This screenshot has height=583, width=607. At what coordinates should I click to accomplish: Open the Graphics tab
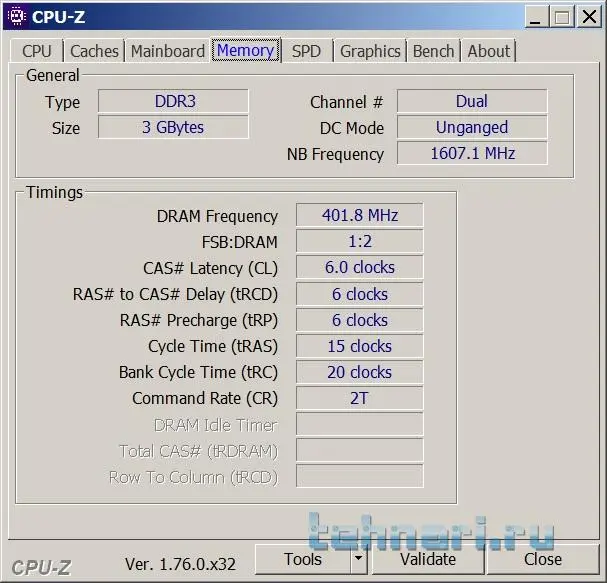(x=370, y=51)
